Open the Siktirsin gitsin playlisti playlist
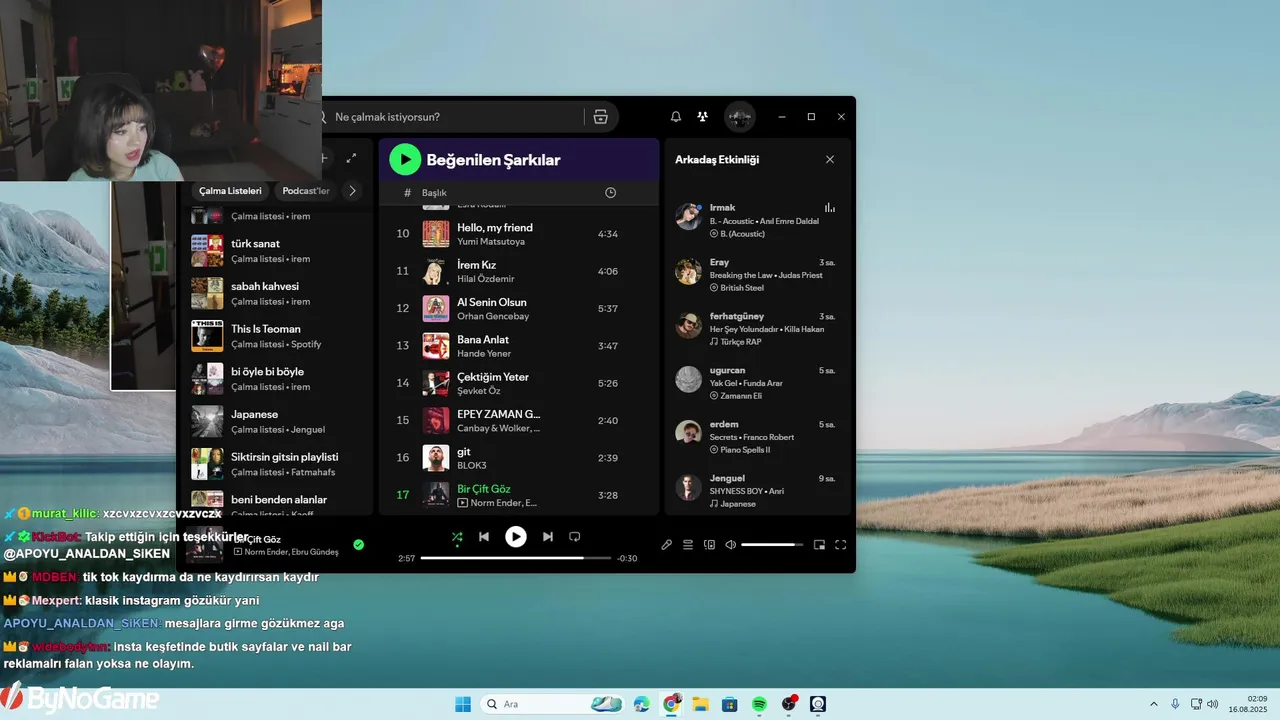The image size is (1280, 720). click(275, 464)
